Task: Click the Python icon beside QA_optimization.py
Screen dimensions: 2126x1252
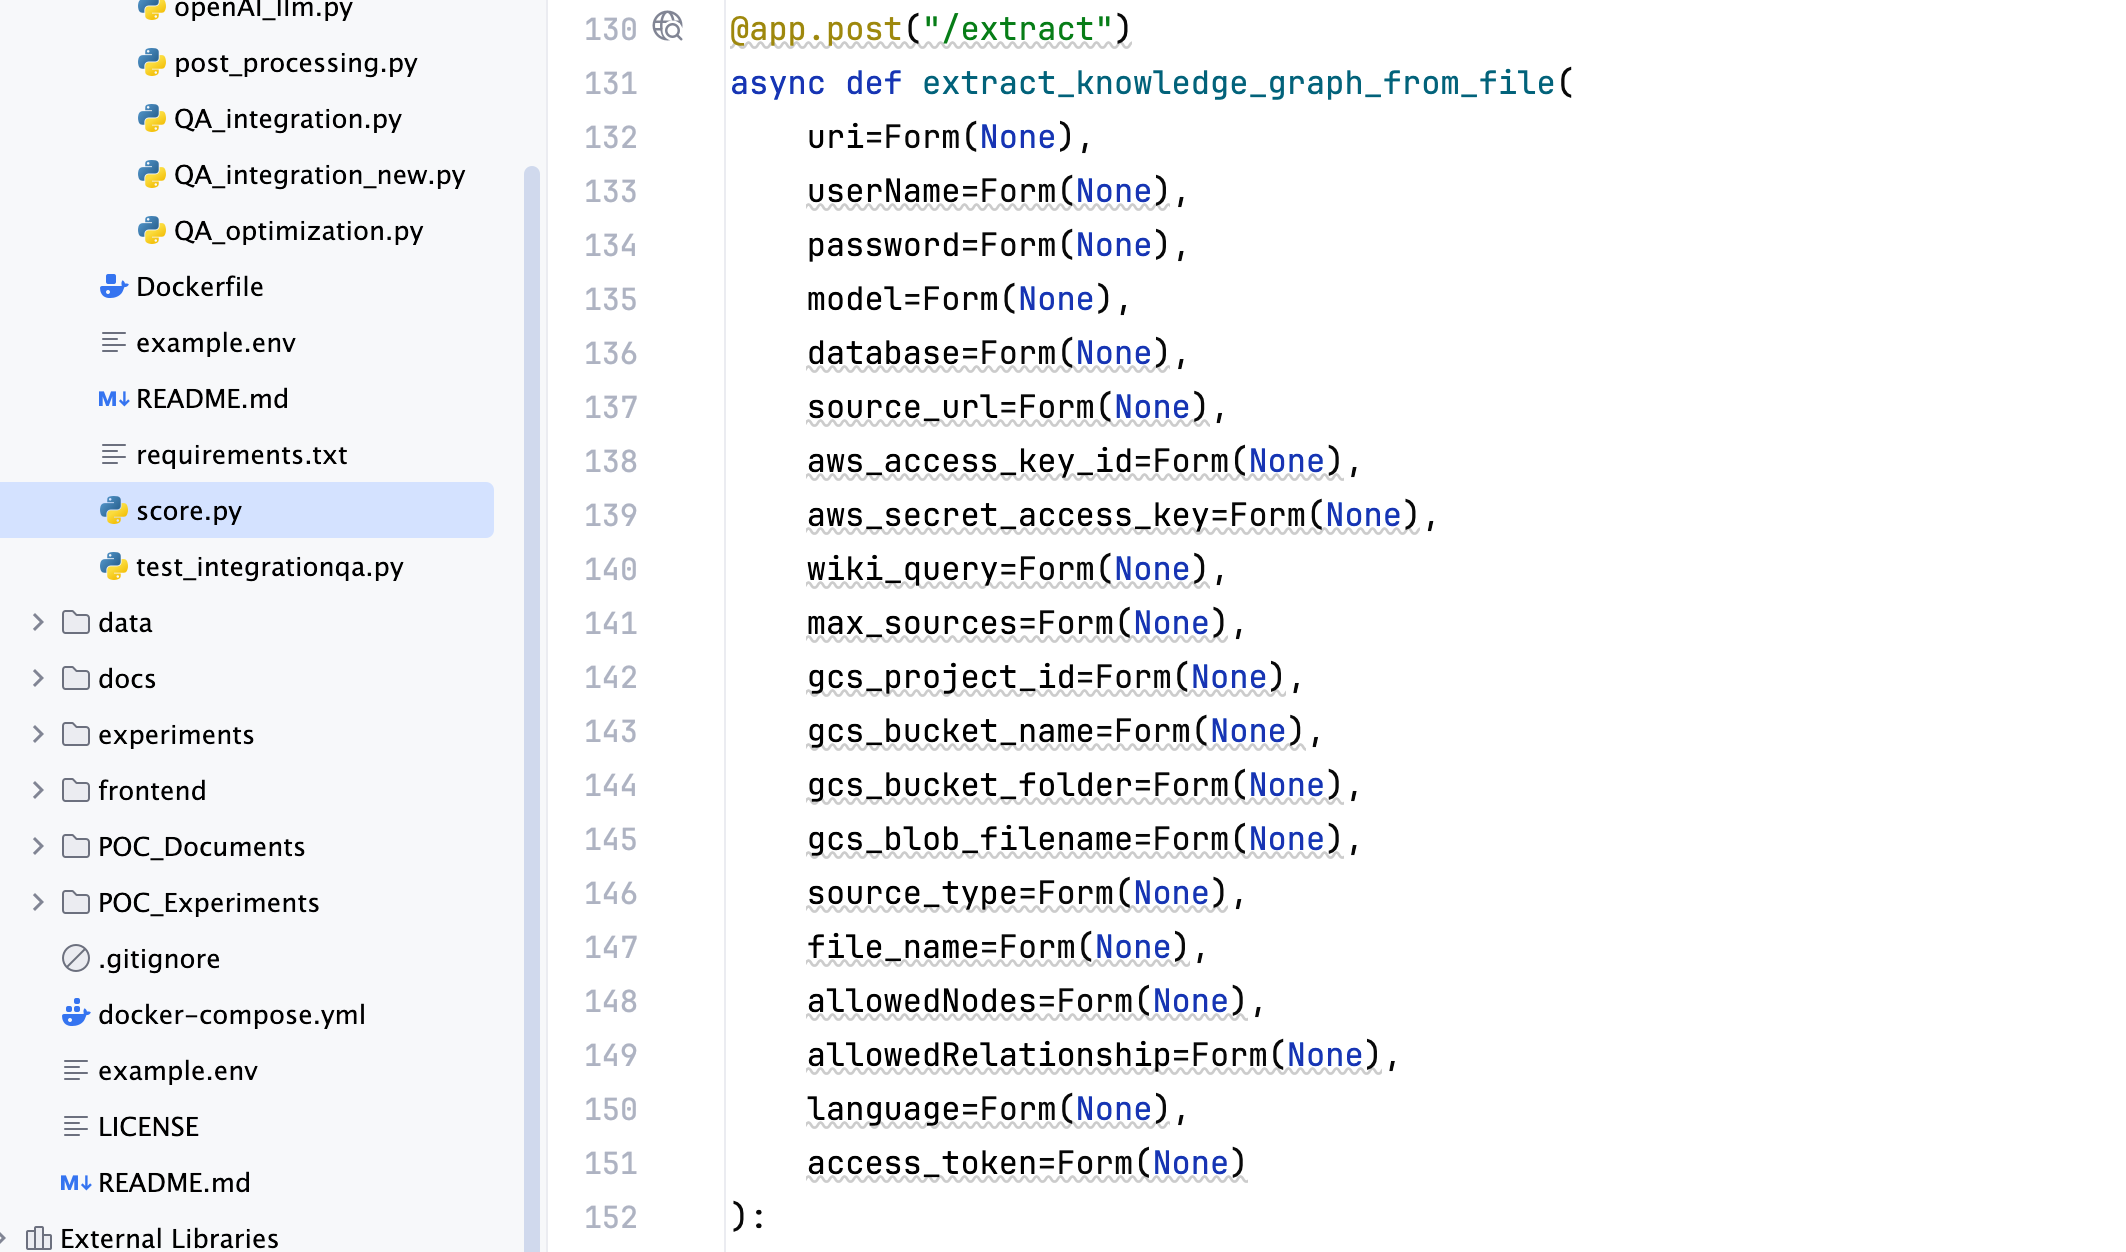Action: point(152,231)
